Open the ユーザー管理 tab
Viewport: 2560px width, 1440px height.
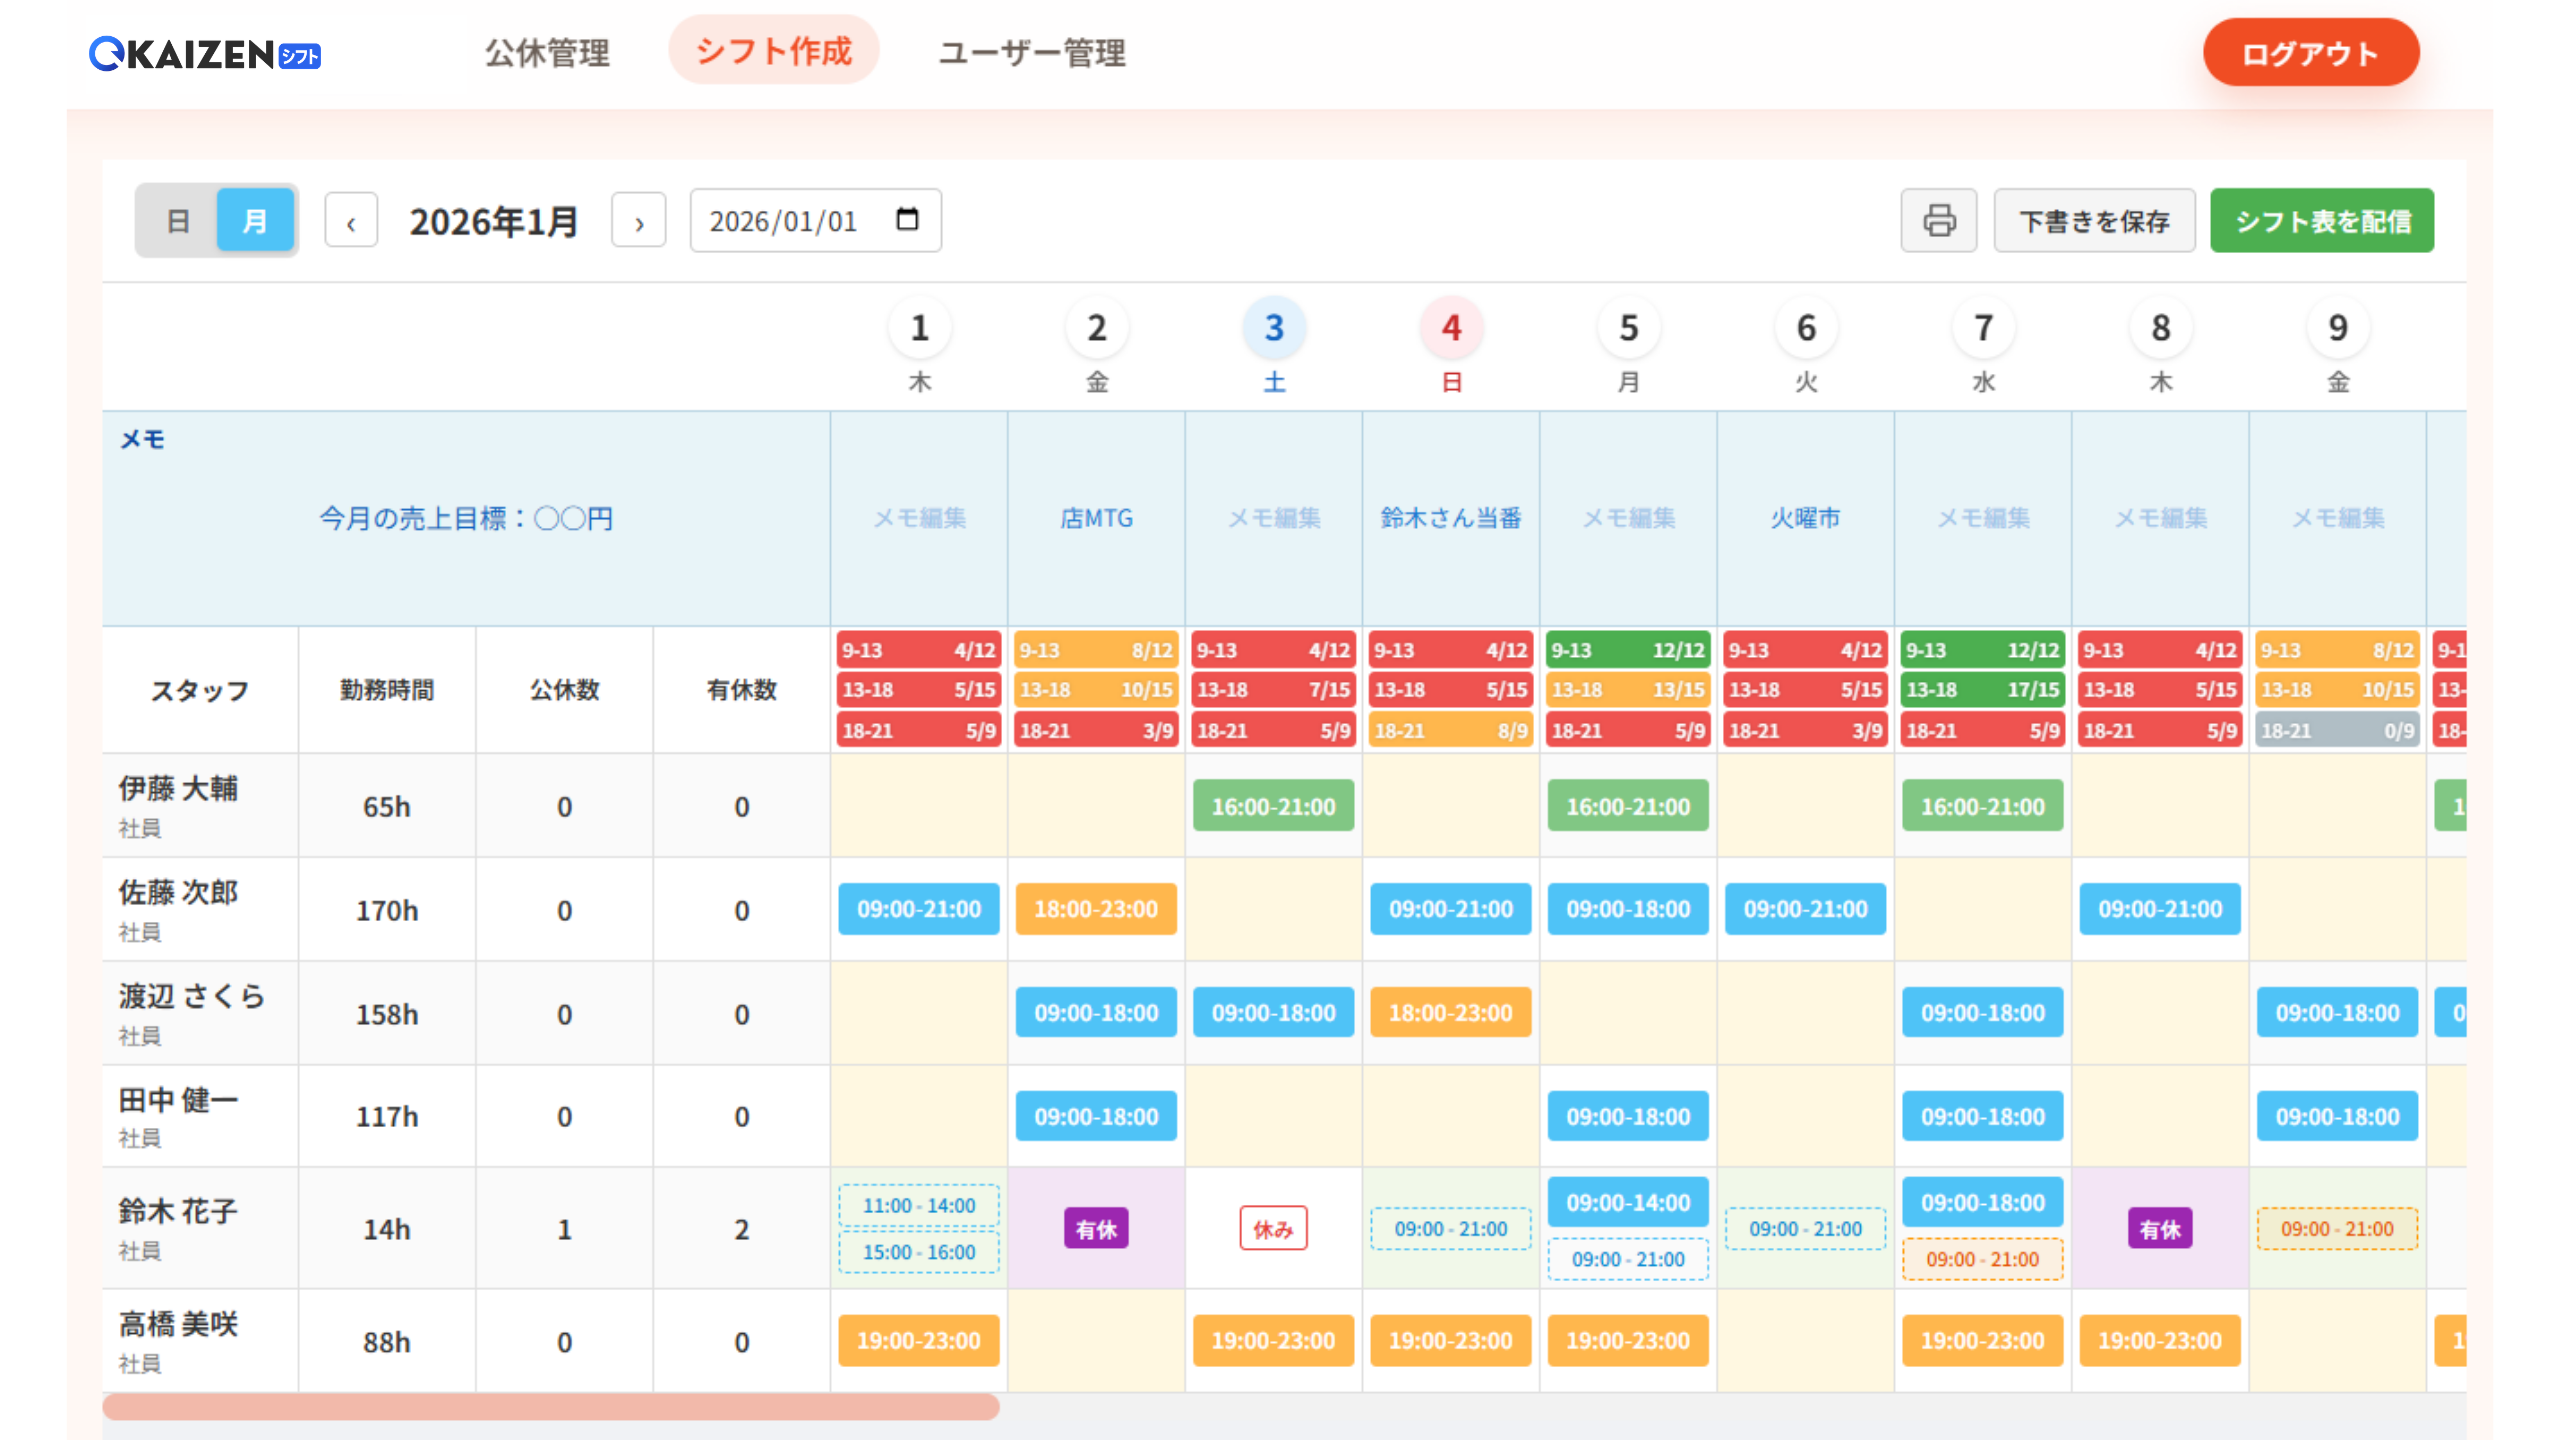(x=1031, y=53)
